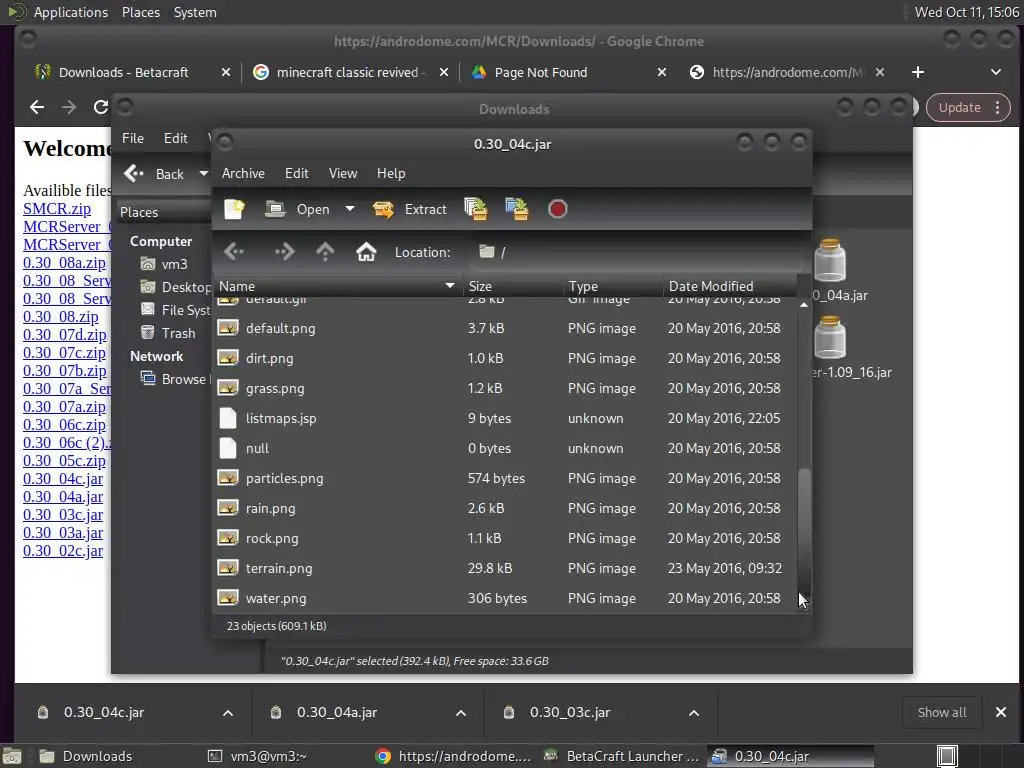
Task: Click Show all downloads button
Action: point(942,712)
